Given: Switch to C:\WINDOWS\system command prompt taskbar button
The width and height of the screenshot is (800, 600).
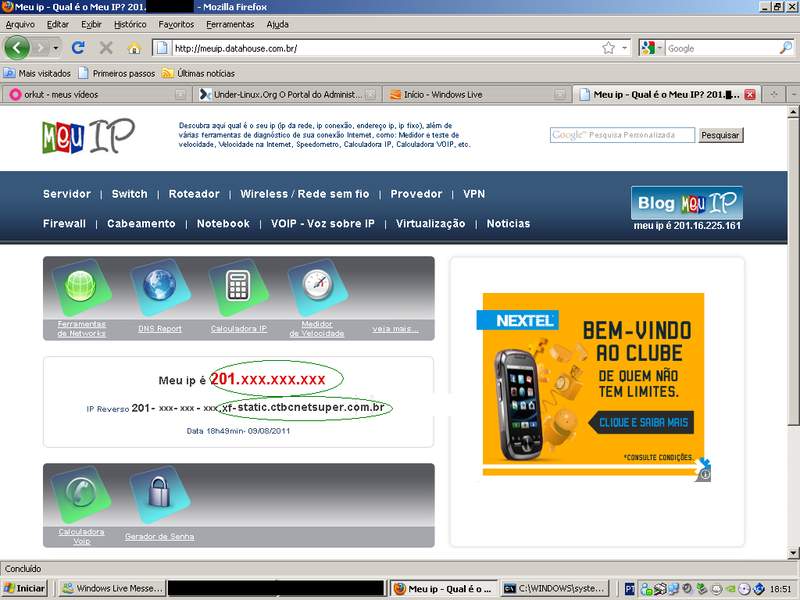Looking at the screenshot, I should click(556, 588).
